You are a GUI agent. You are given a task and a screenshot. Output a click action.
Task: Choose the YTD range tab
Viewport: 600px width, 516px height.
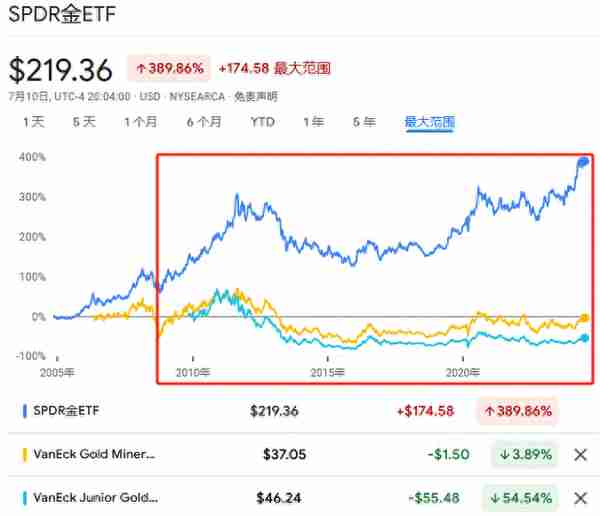pyautogui.click(x=262, y=122)
